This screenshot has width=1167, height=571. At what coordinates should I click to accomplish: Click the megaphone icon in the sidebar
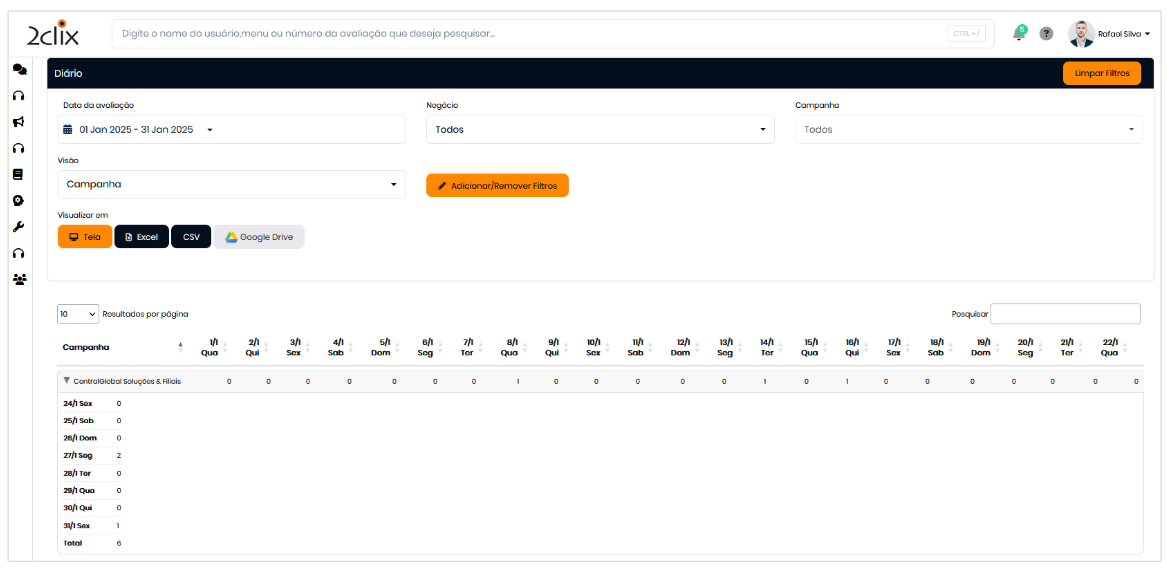[18, 122]
